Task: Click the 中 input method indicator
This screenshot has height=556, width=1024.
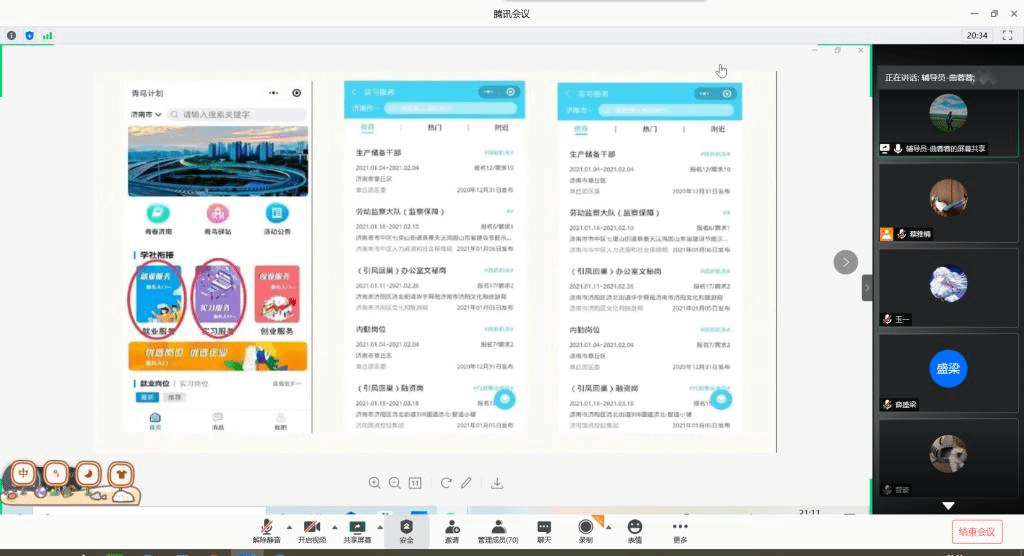Action: (24, 472)
